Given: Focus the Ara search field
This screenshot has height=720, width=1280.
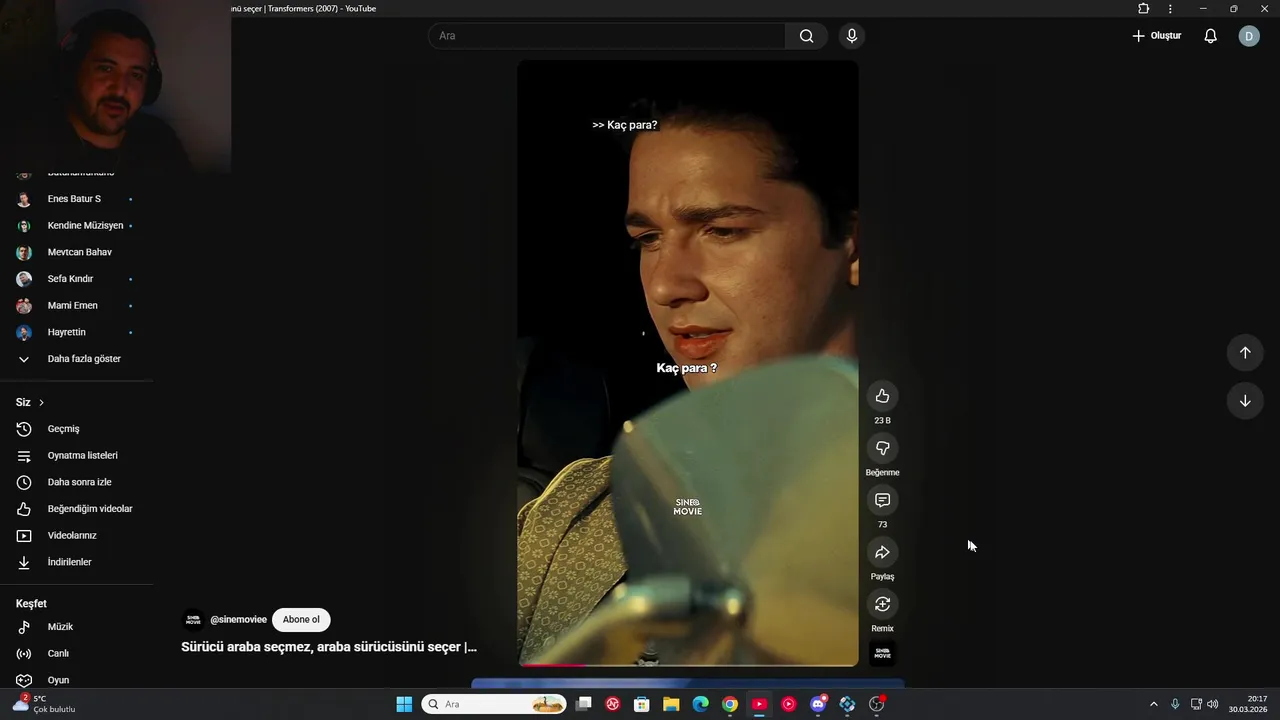Looking at the screenshot, I should 607,36.
